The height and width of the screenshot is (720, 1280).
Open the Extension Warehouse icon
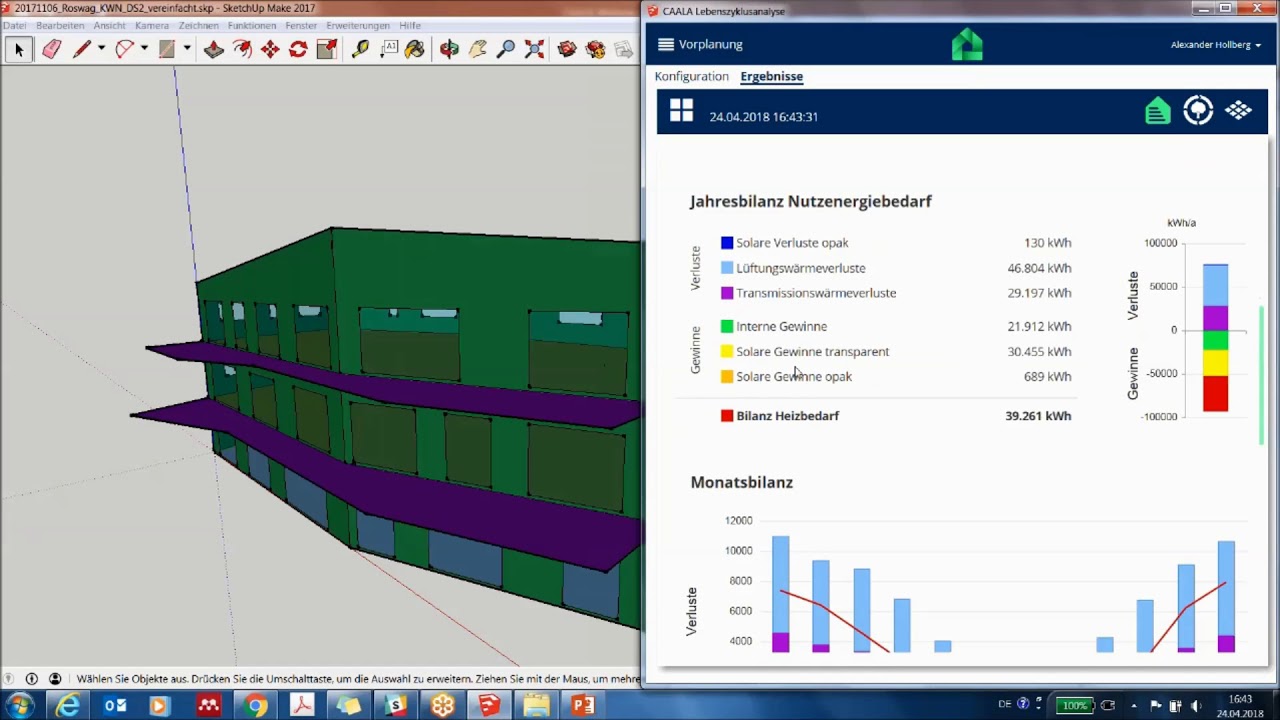pos(596,49)
